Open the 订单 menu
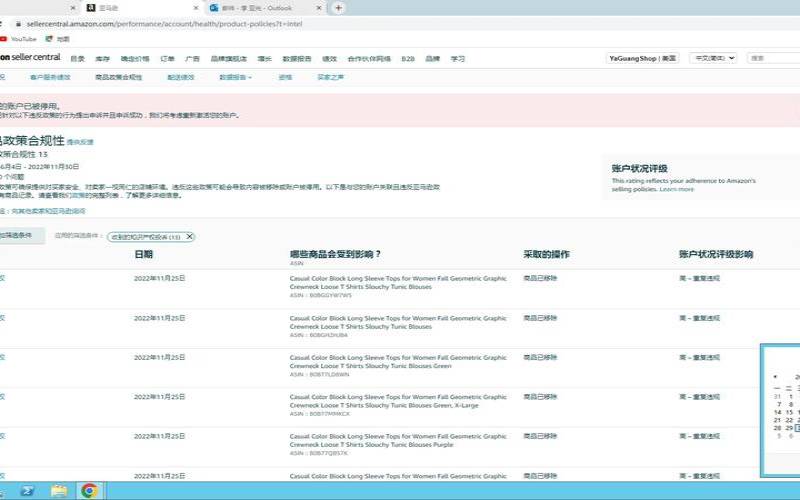 point(167,59)
